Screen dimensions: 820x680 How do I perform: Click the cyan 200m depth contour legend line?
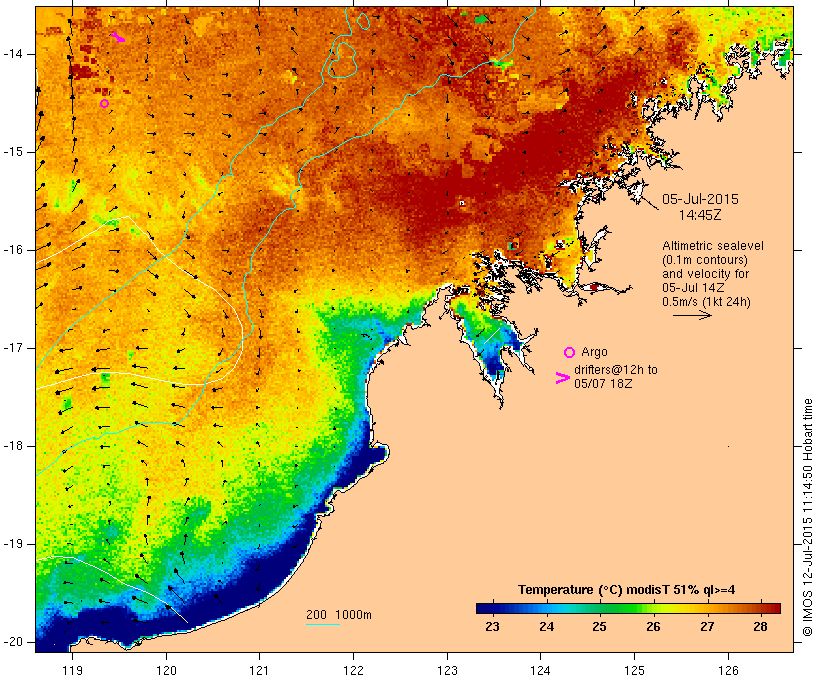(x=323, y=625)
